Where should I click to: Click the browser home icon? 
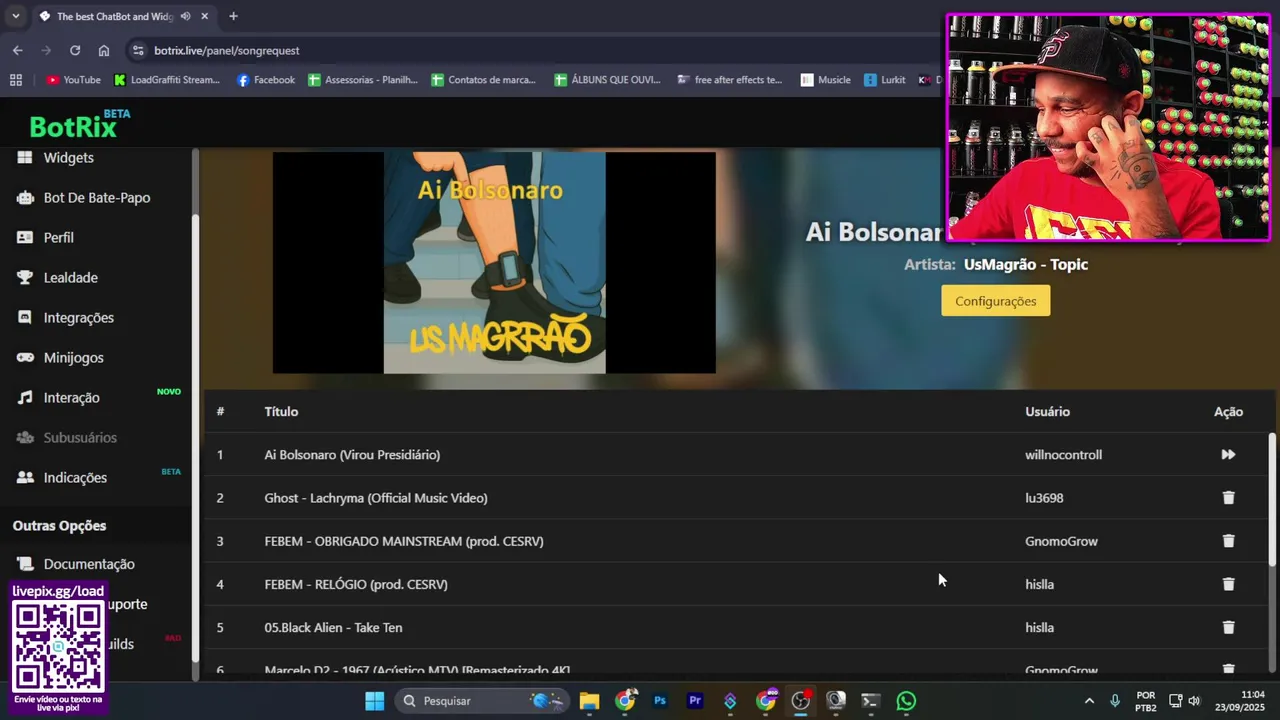[104, 50]
